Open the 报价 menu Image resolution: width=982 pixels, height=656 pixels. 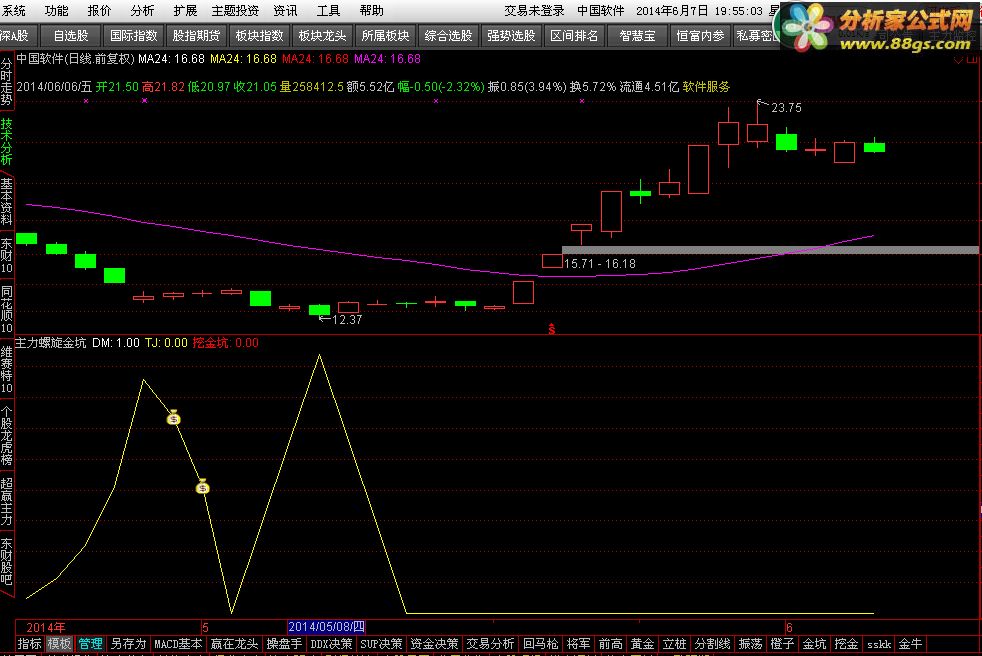(99, 11)
